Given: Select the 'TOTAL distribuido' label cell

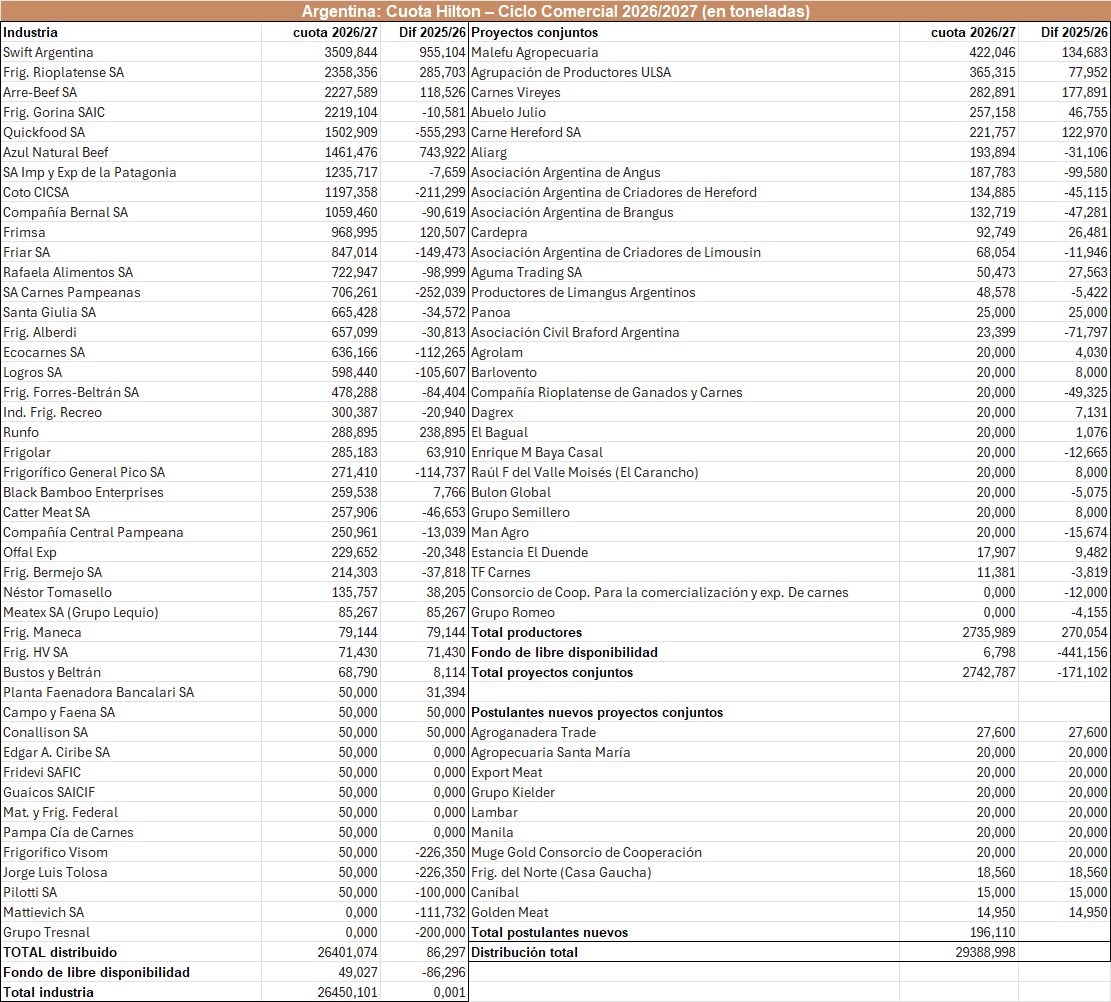Looking at the screenshot, I should point(131,952).
